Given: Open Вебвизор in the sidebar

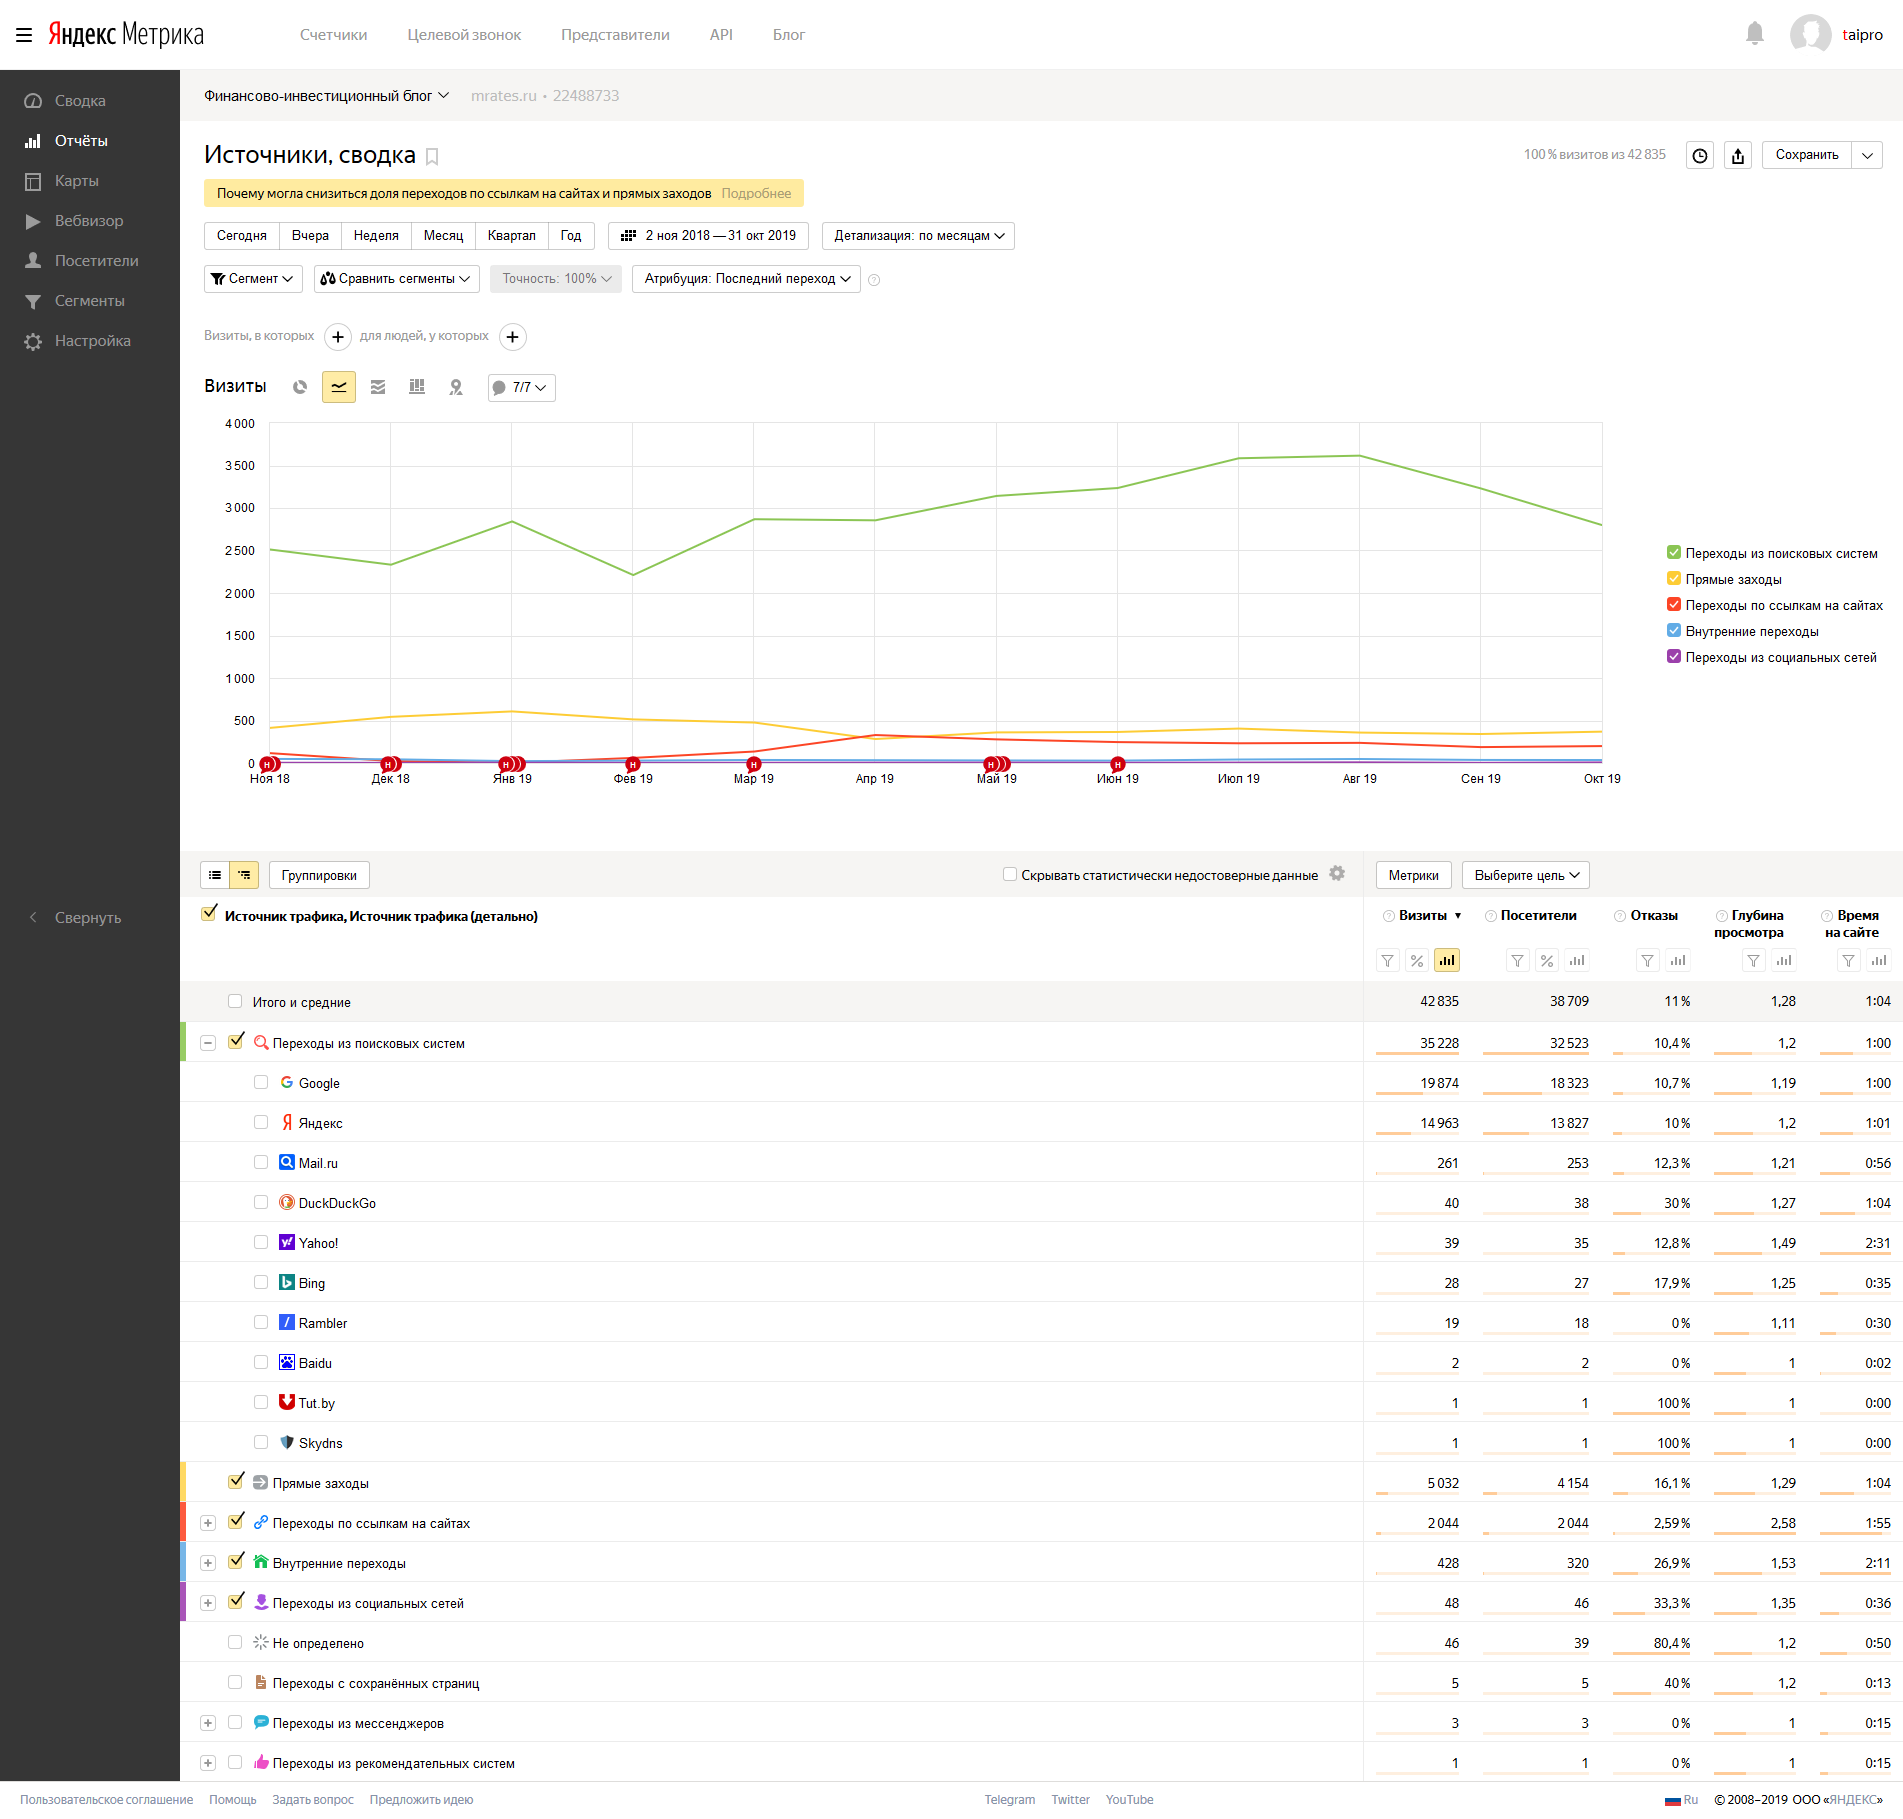Looking at the screenshot, I should click(x=89, y=221).
